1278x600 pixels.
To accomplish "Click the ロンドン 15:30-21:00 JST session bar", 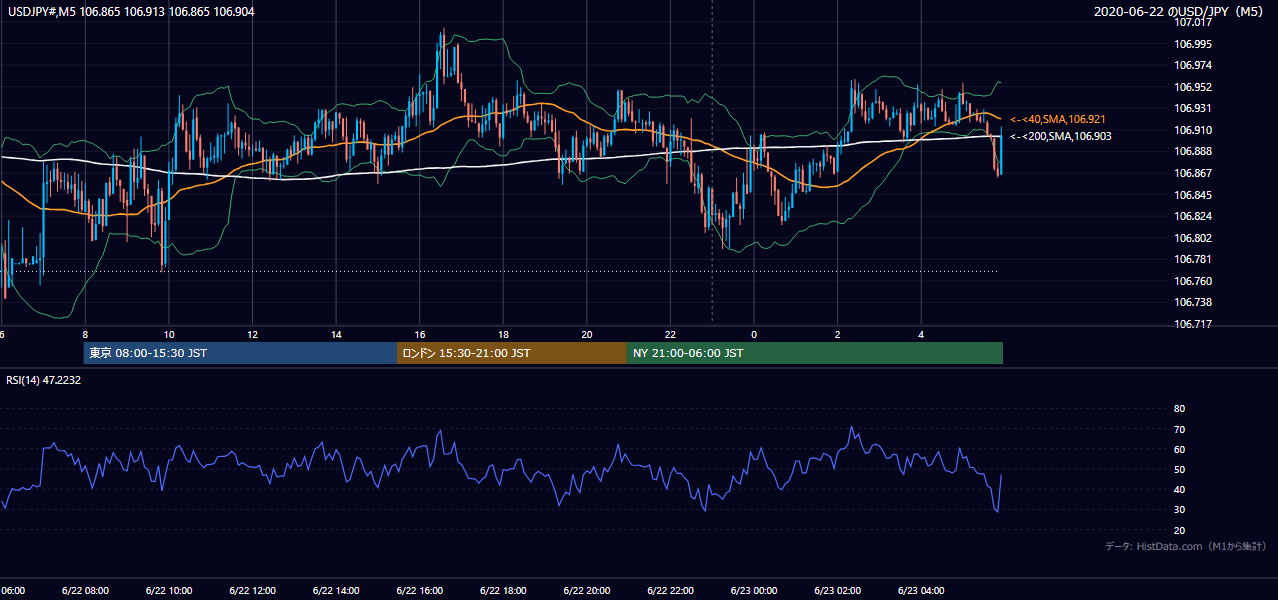I will pos(512,353).
